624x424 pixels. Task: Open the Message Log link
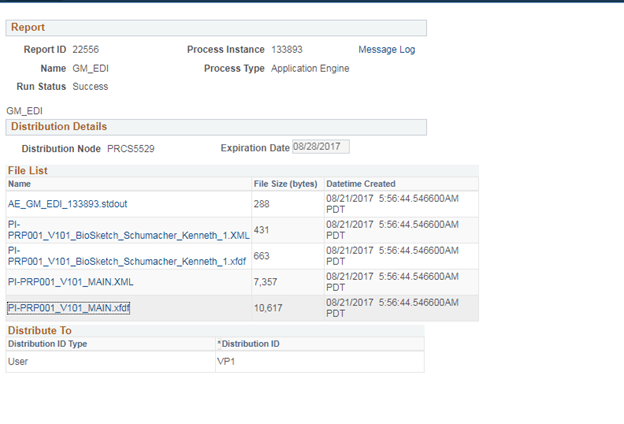point(386,50)
